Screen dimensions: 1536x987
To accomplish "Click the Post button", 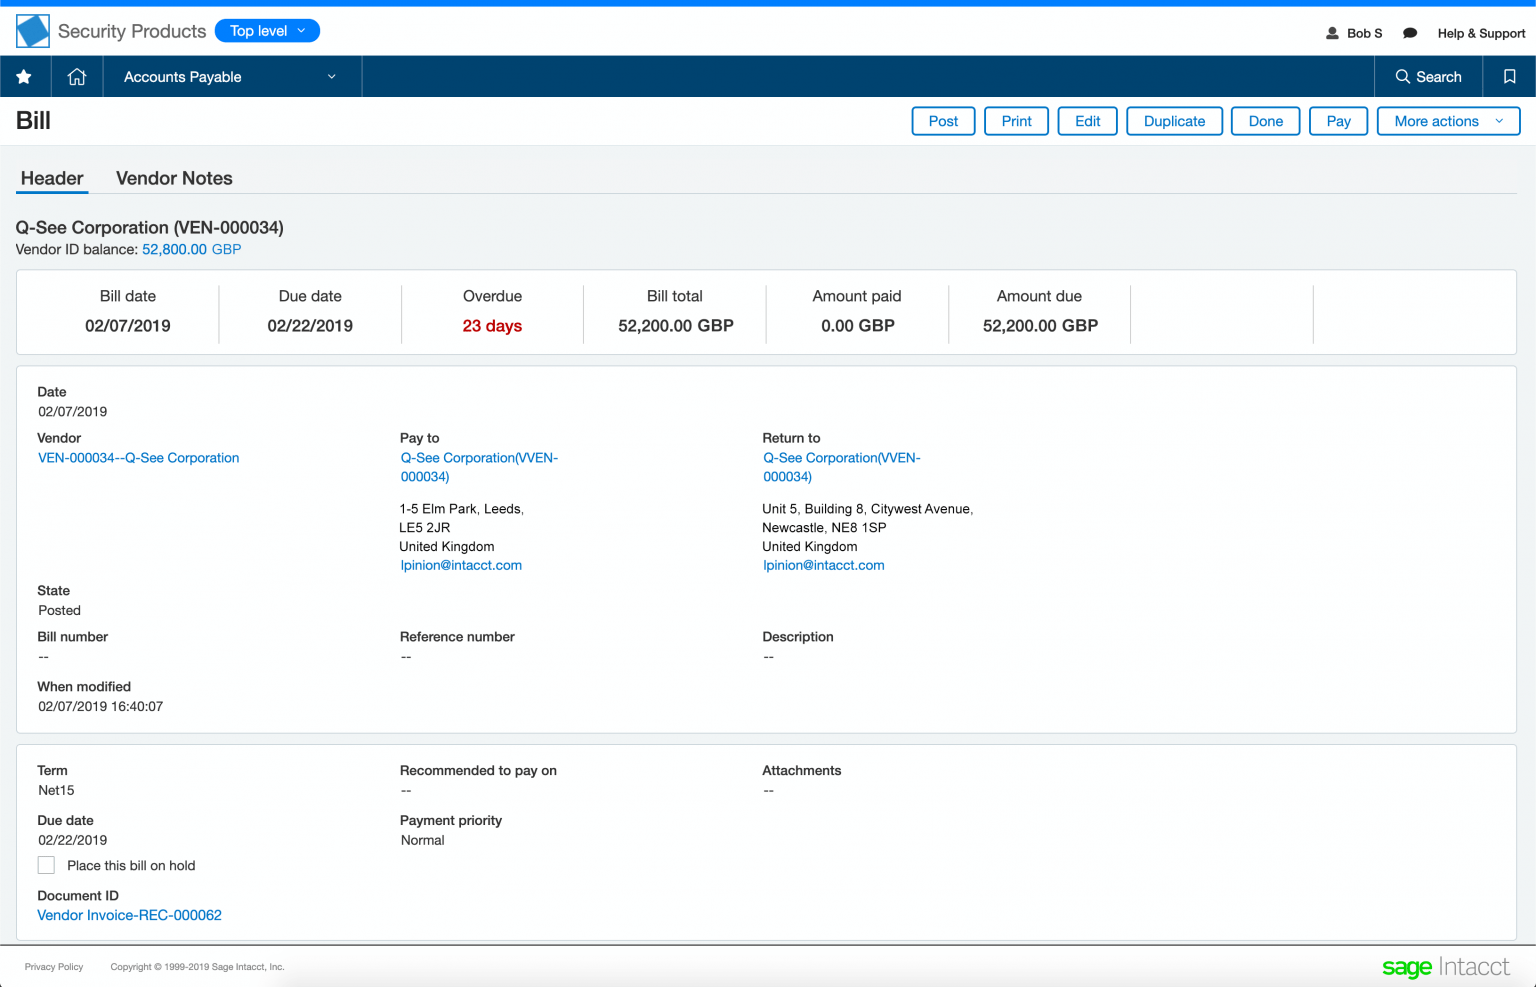I will [943, 121].
